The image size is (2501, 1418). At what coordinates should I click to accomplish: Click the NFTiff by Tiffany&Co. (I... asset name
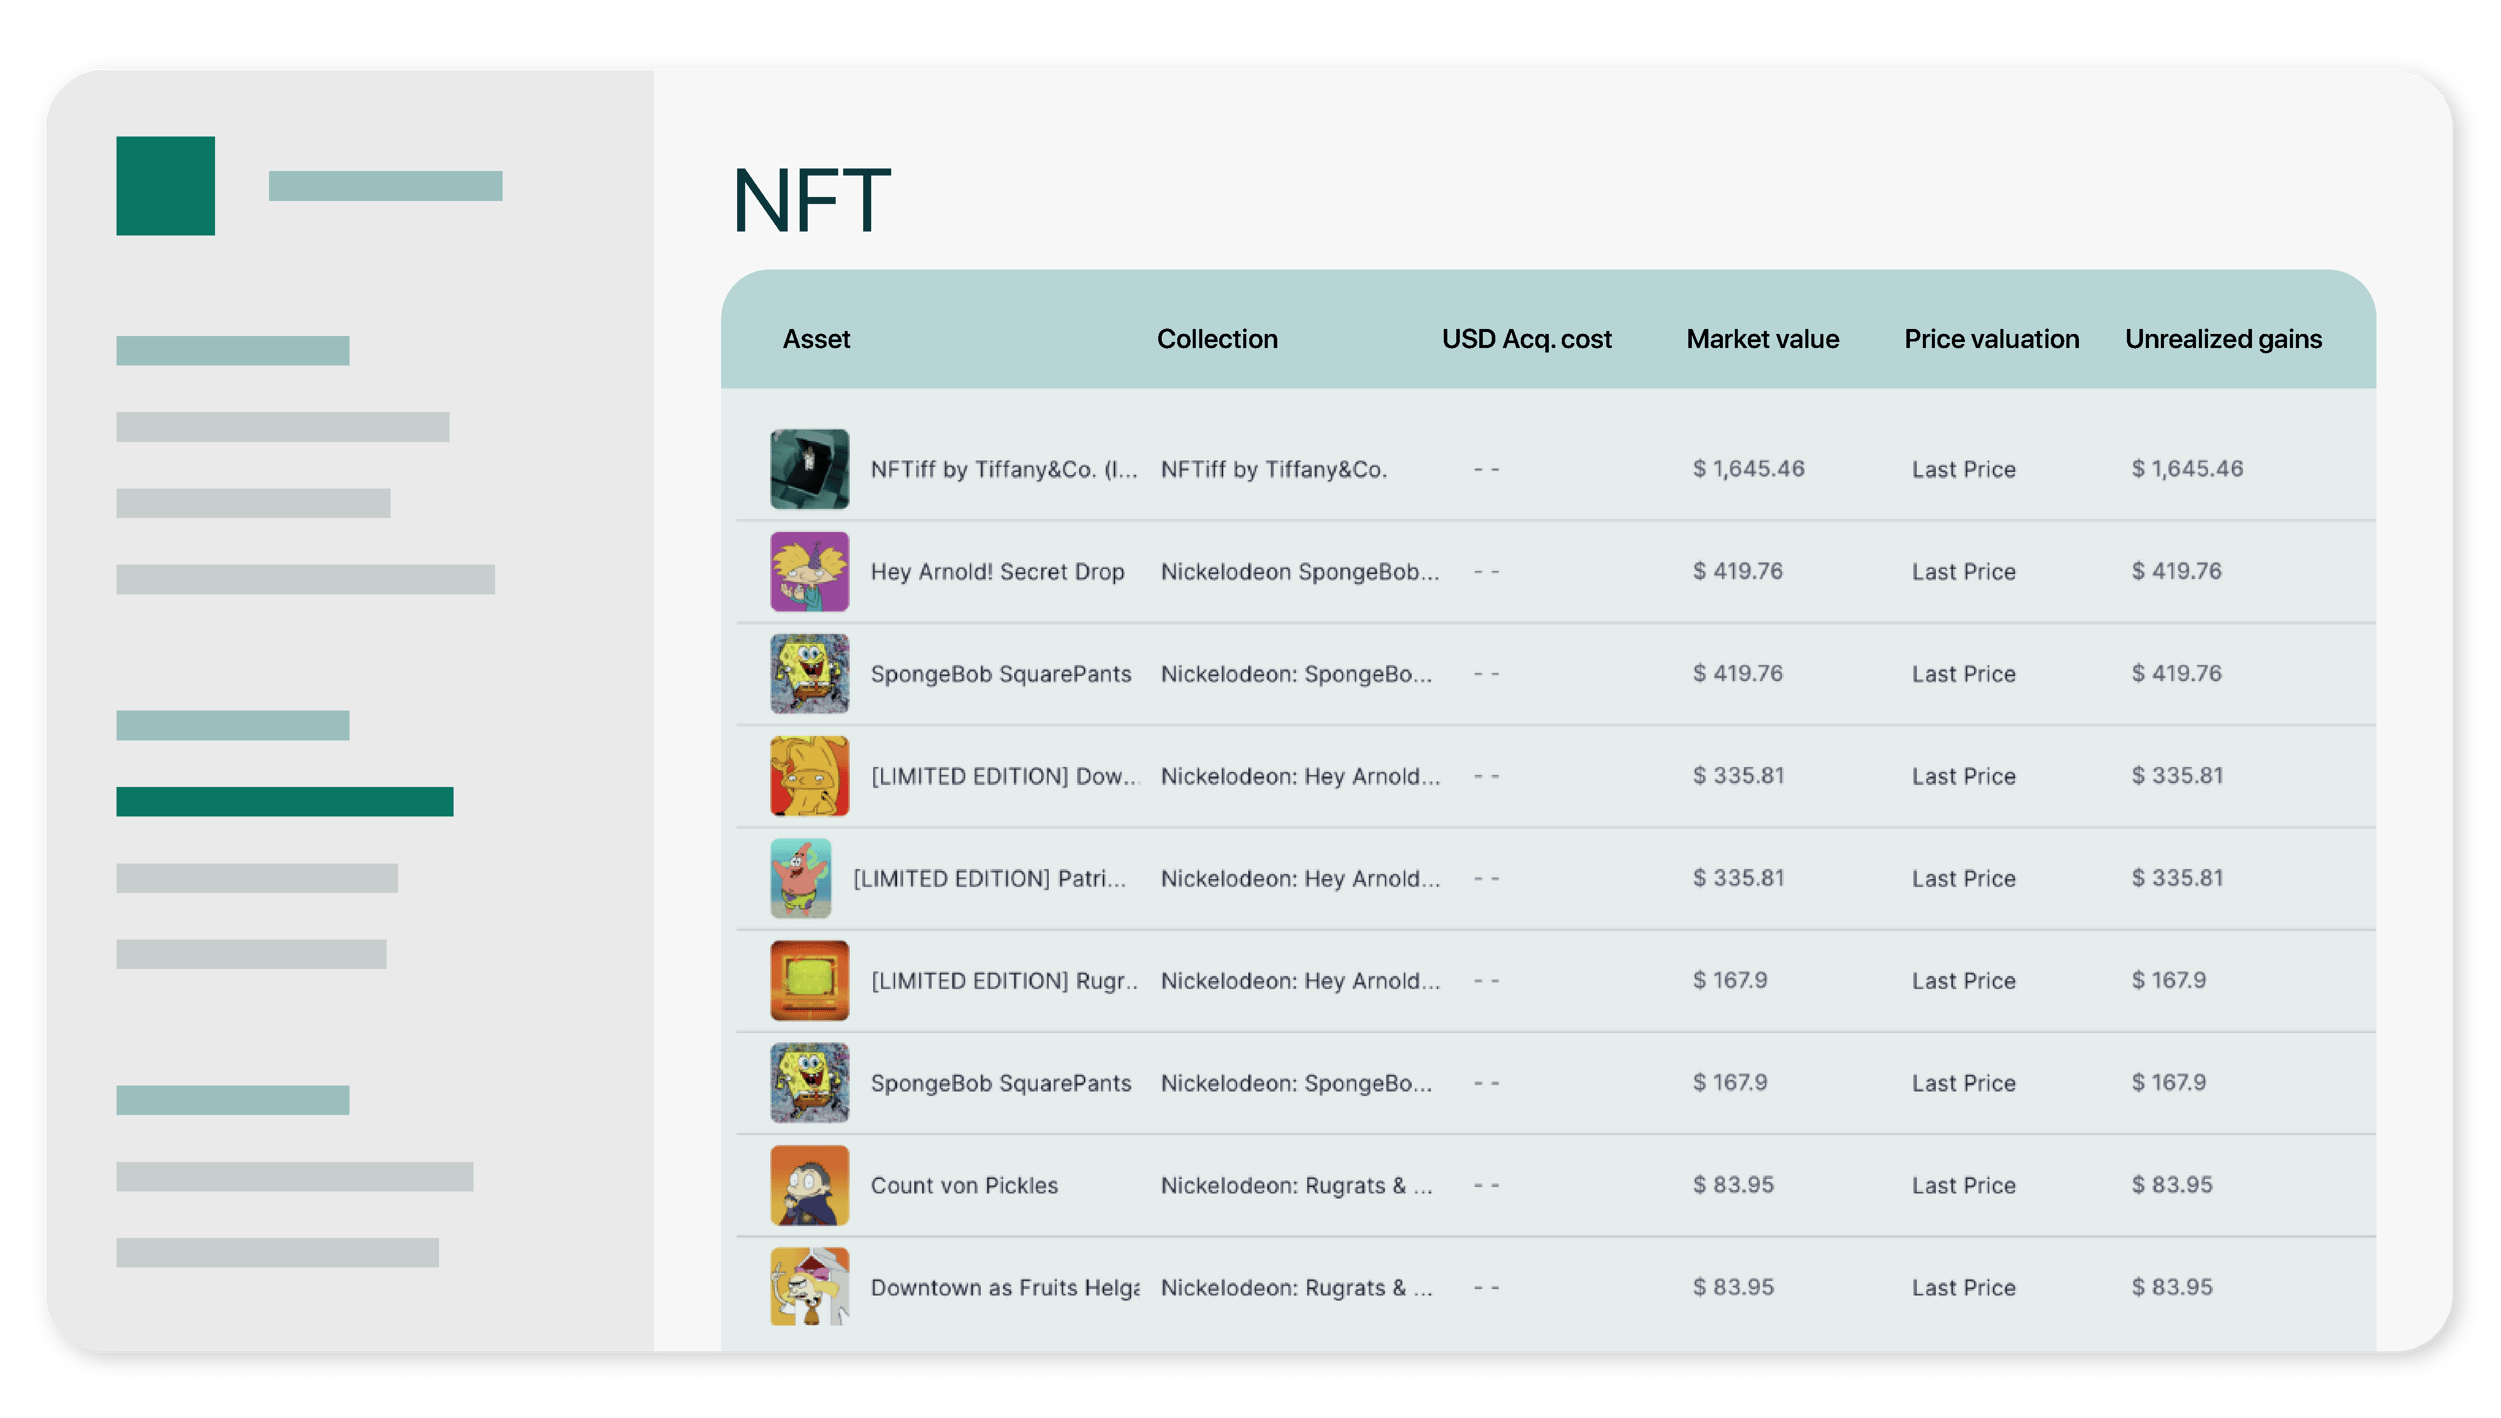(1004, 469)
